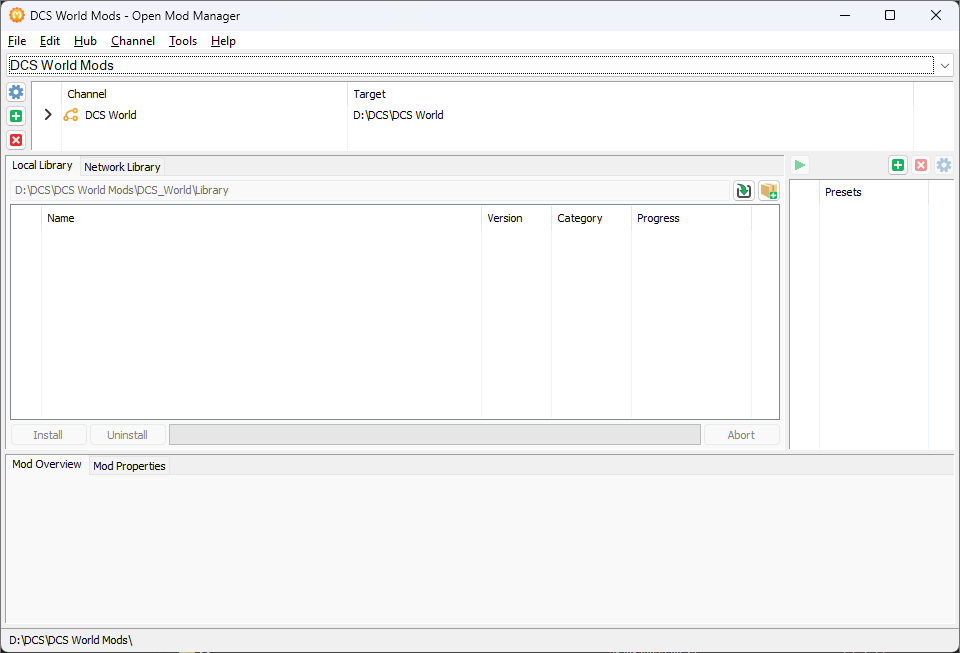
Task: Run preset with green play icon
Action: (800, 165)
